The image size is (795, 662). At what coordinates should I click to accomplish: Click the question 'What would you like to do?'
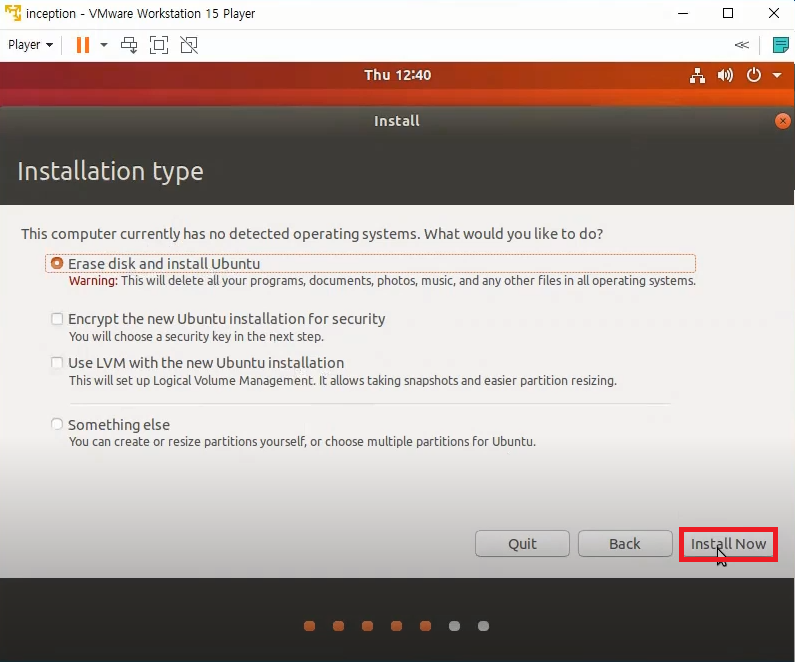(513, 234)
